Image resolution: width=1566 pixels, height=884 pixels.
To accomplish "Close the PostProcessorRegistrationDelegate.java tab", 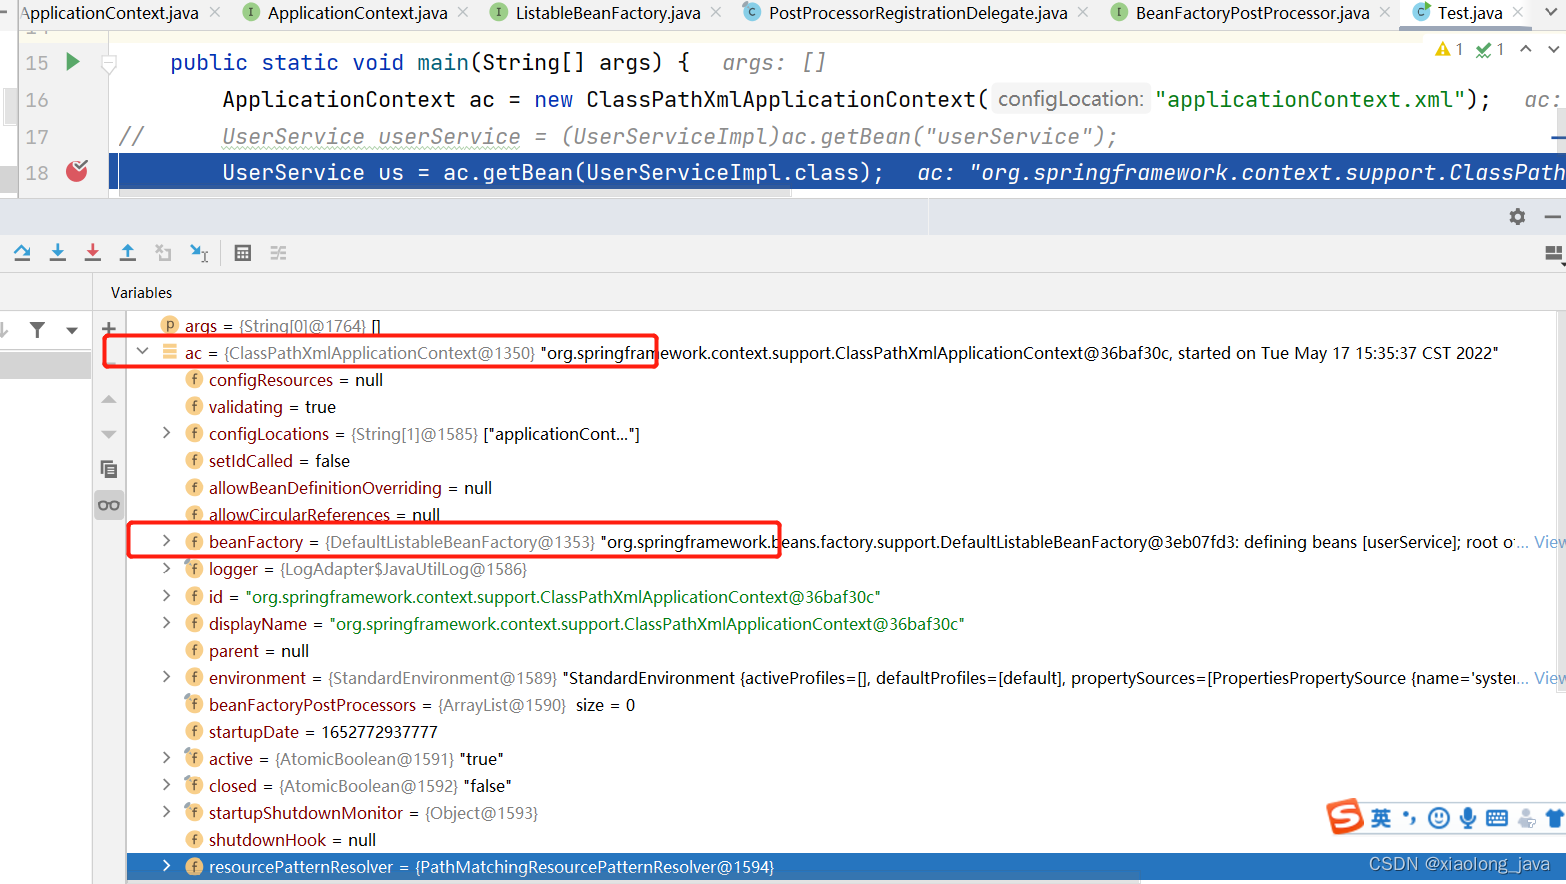I will [x=1083, y=12].
